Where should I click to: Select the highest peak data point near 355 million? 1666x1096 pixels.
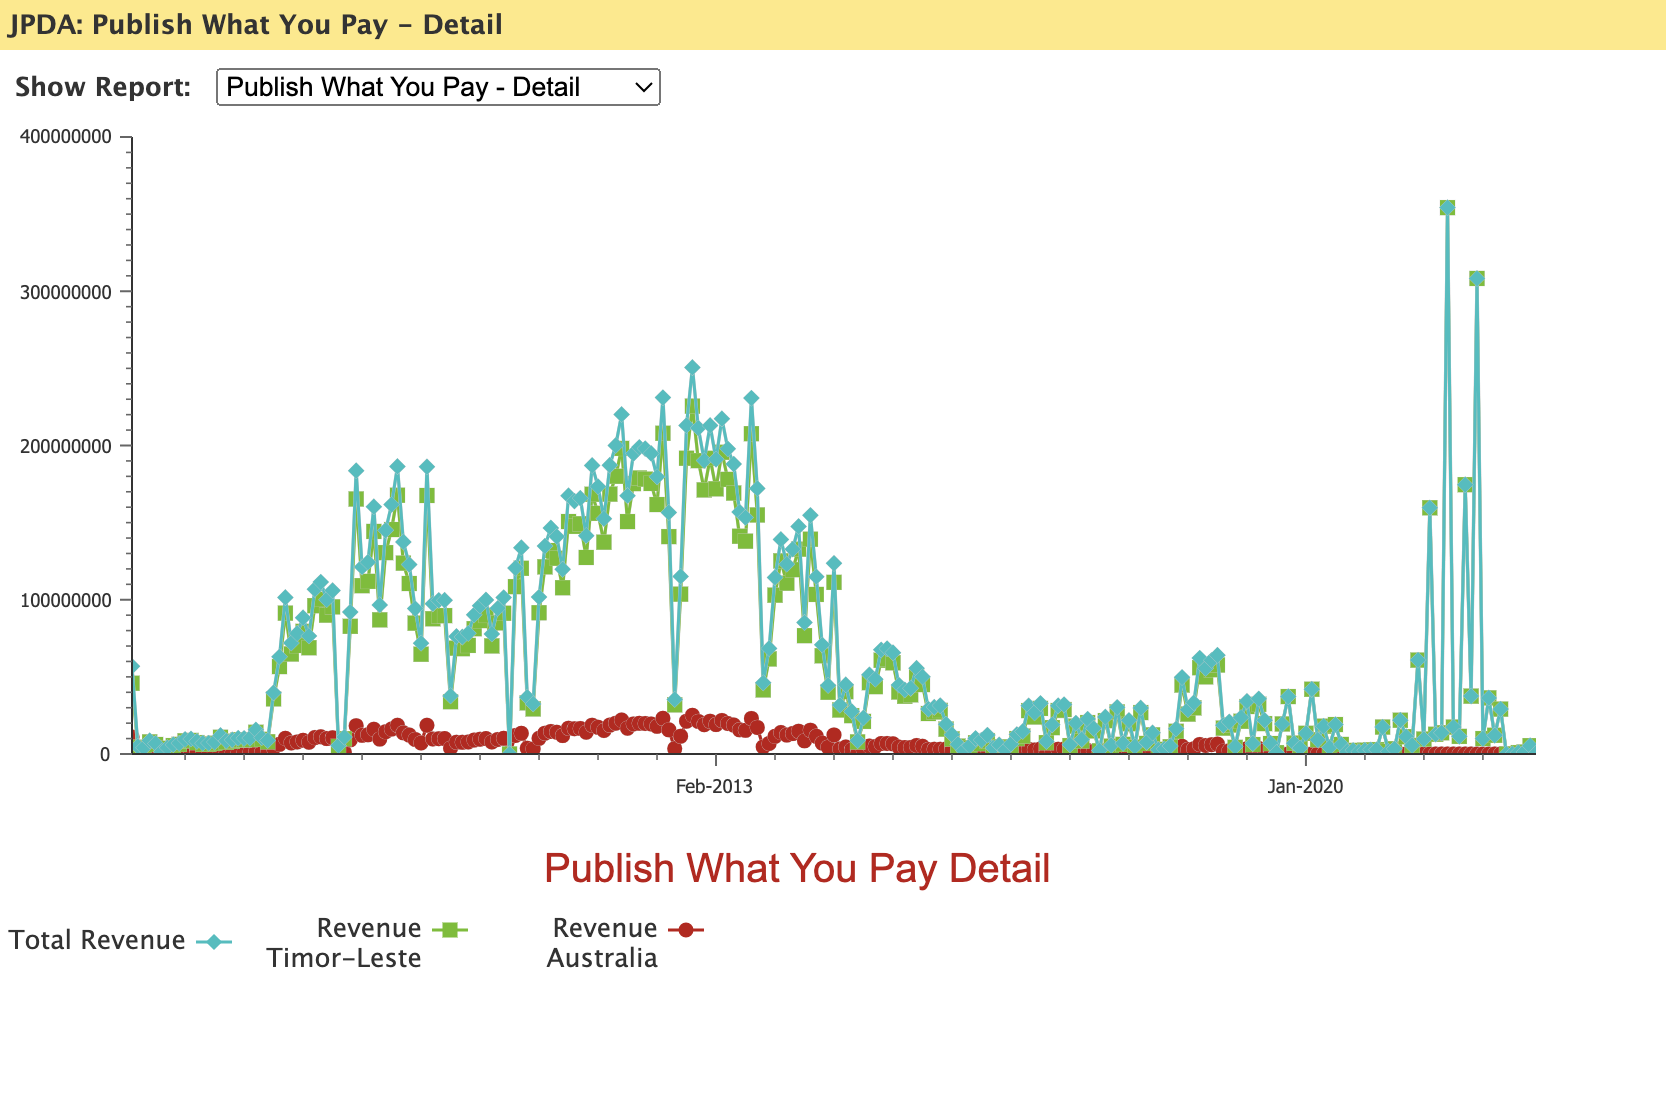[1447, 208]
